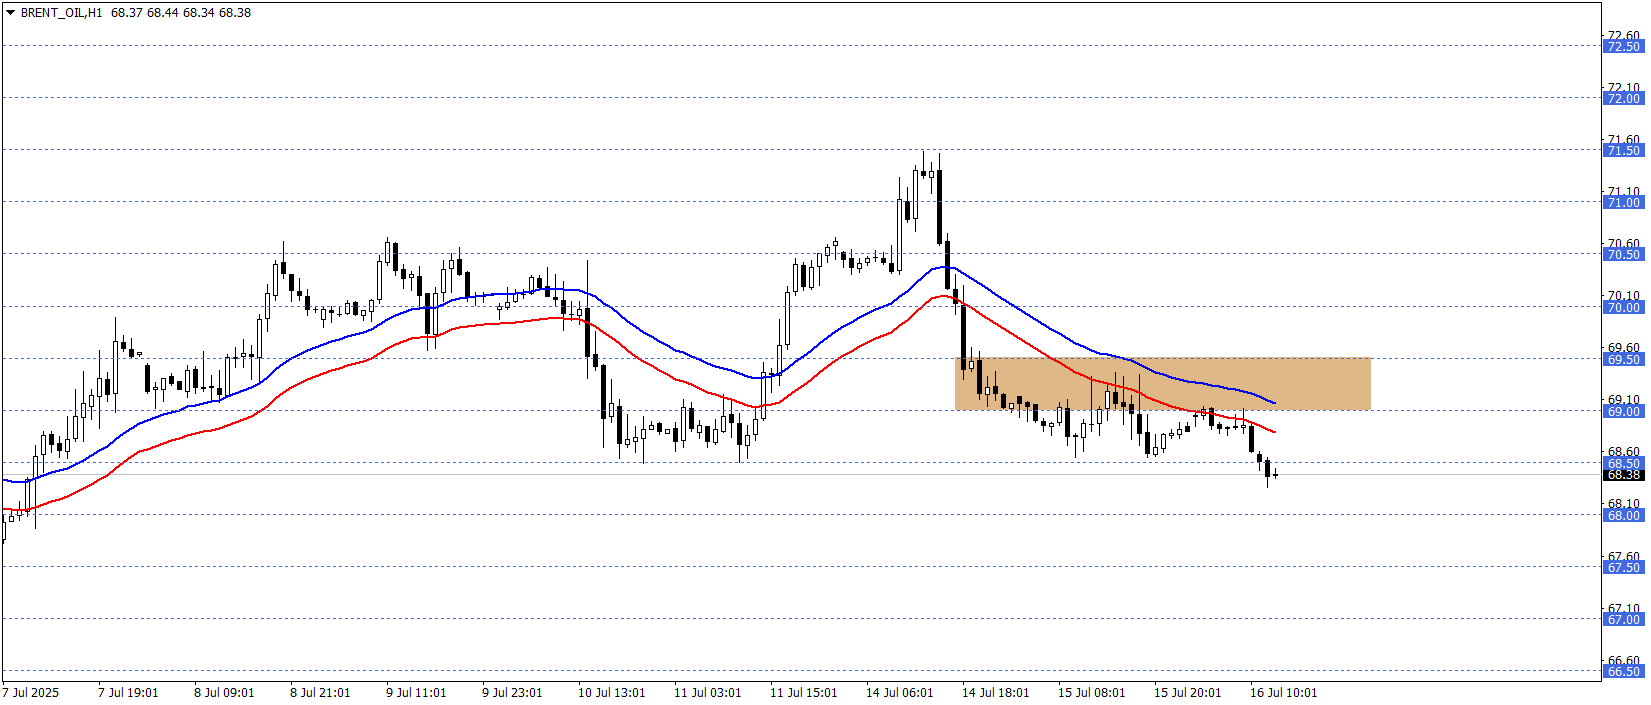Viewport: 1651px width, 705px height.
Task: Click the 14 Jul 06:01 time label
Action: (x=899, y=692)
